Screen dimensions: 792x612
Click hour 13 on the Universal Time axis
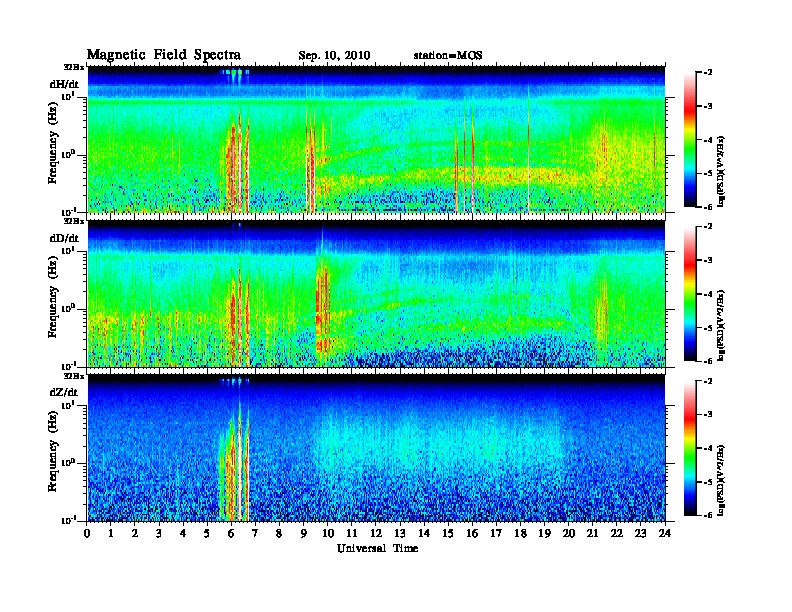(400, 534)
